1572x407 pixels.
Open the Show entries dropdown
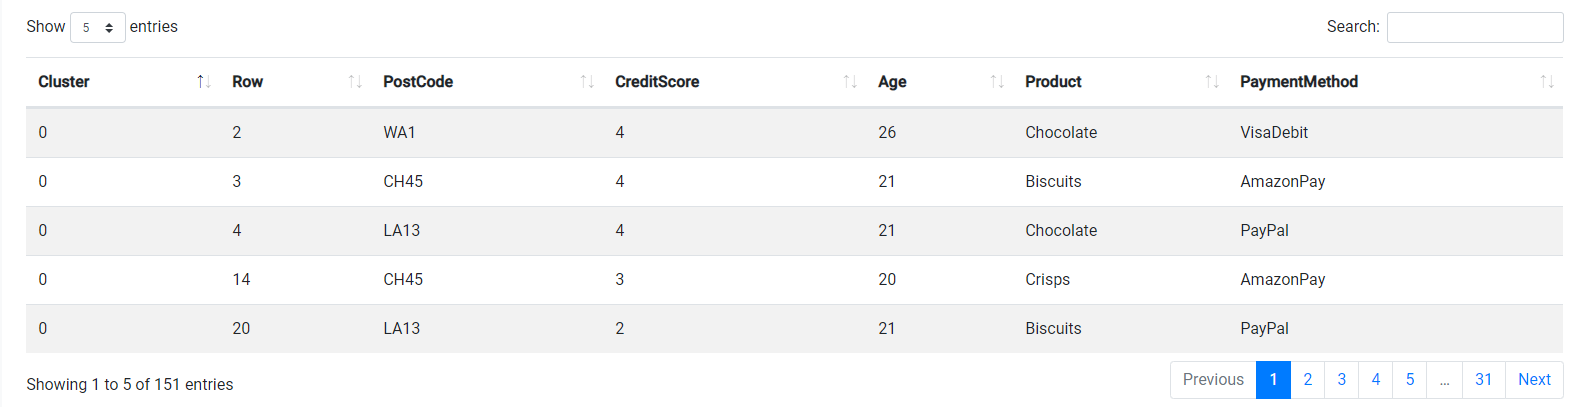(97, 27)
